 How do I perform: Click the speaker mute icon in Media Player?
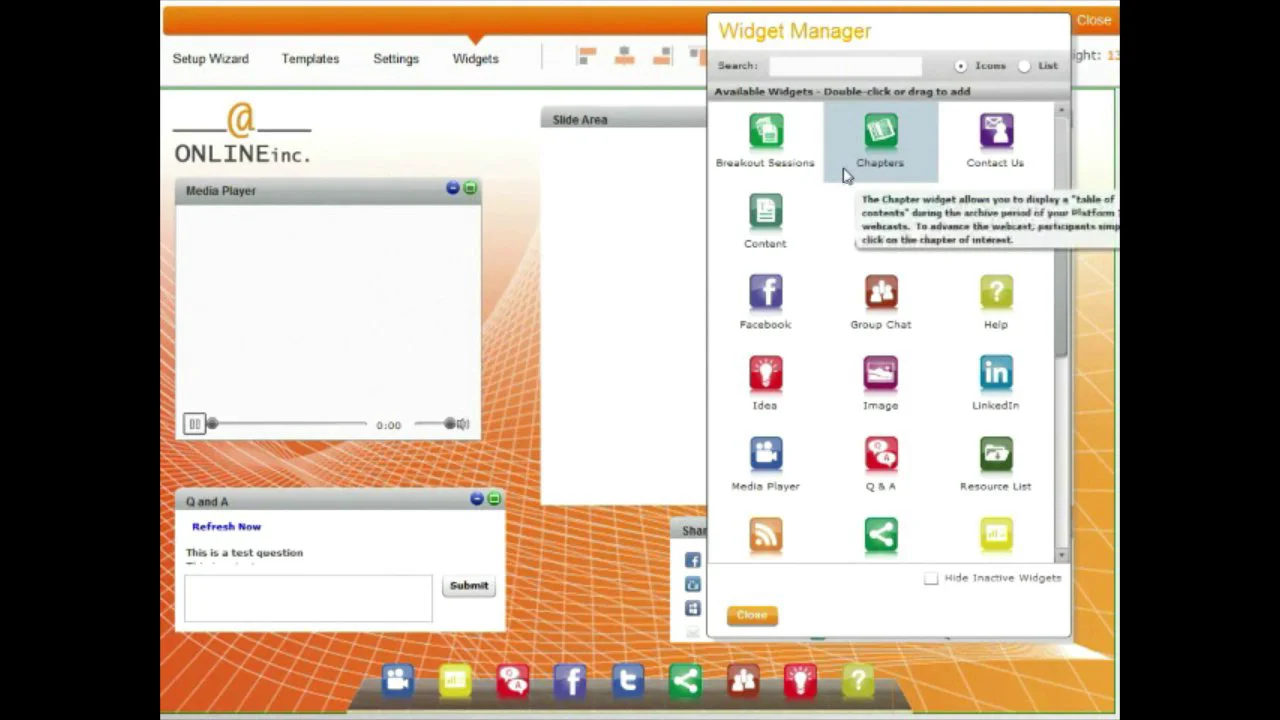tap(463, 424)
